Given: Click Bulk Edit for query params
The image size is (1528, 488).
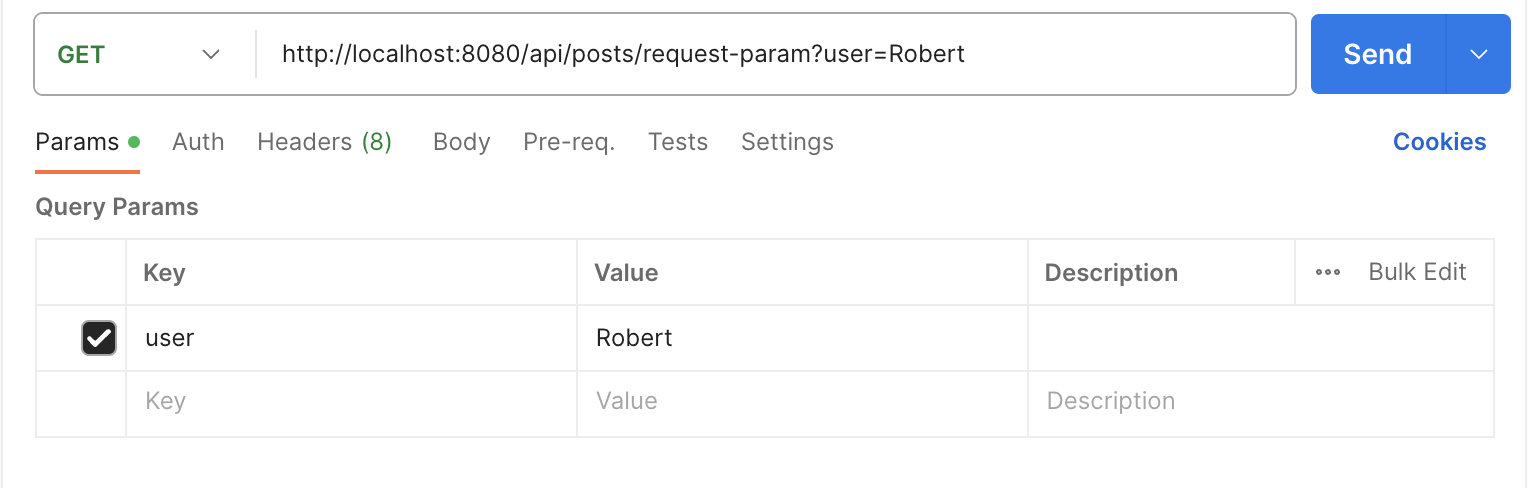Looking at the screenshot, I should pyautogui.click(x=1417, y=272).
